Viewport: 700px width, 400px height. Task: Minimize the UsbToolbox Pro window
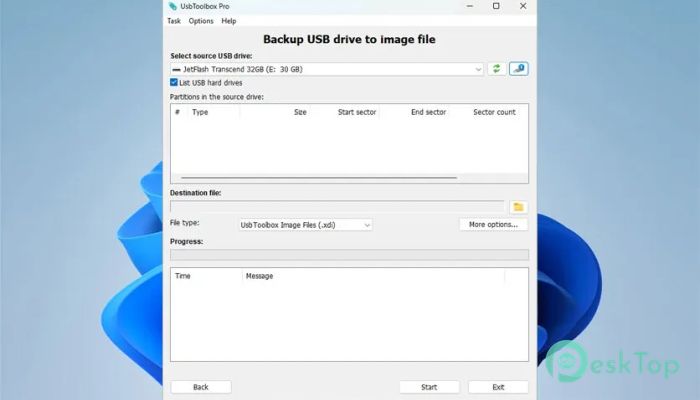(470, 6)
